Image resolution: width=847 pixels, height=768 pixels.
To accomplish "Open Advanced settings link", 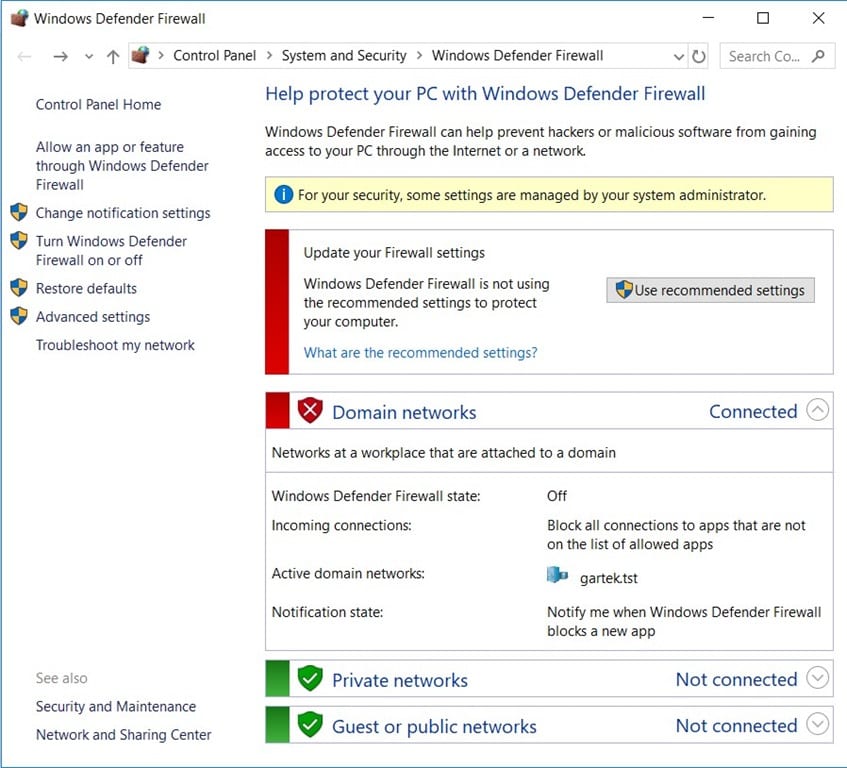I will click(93, 316).
